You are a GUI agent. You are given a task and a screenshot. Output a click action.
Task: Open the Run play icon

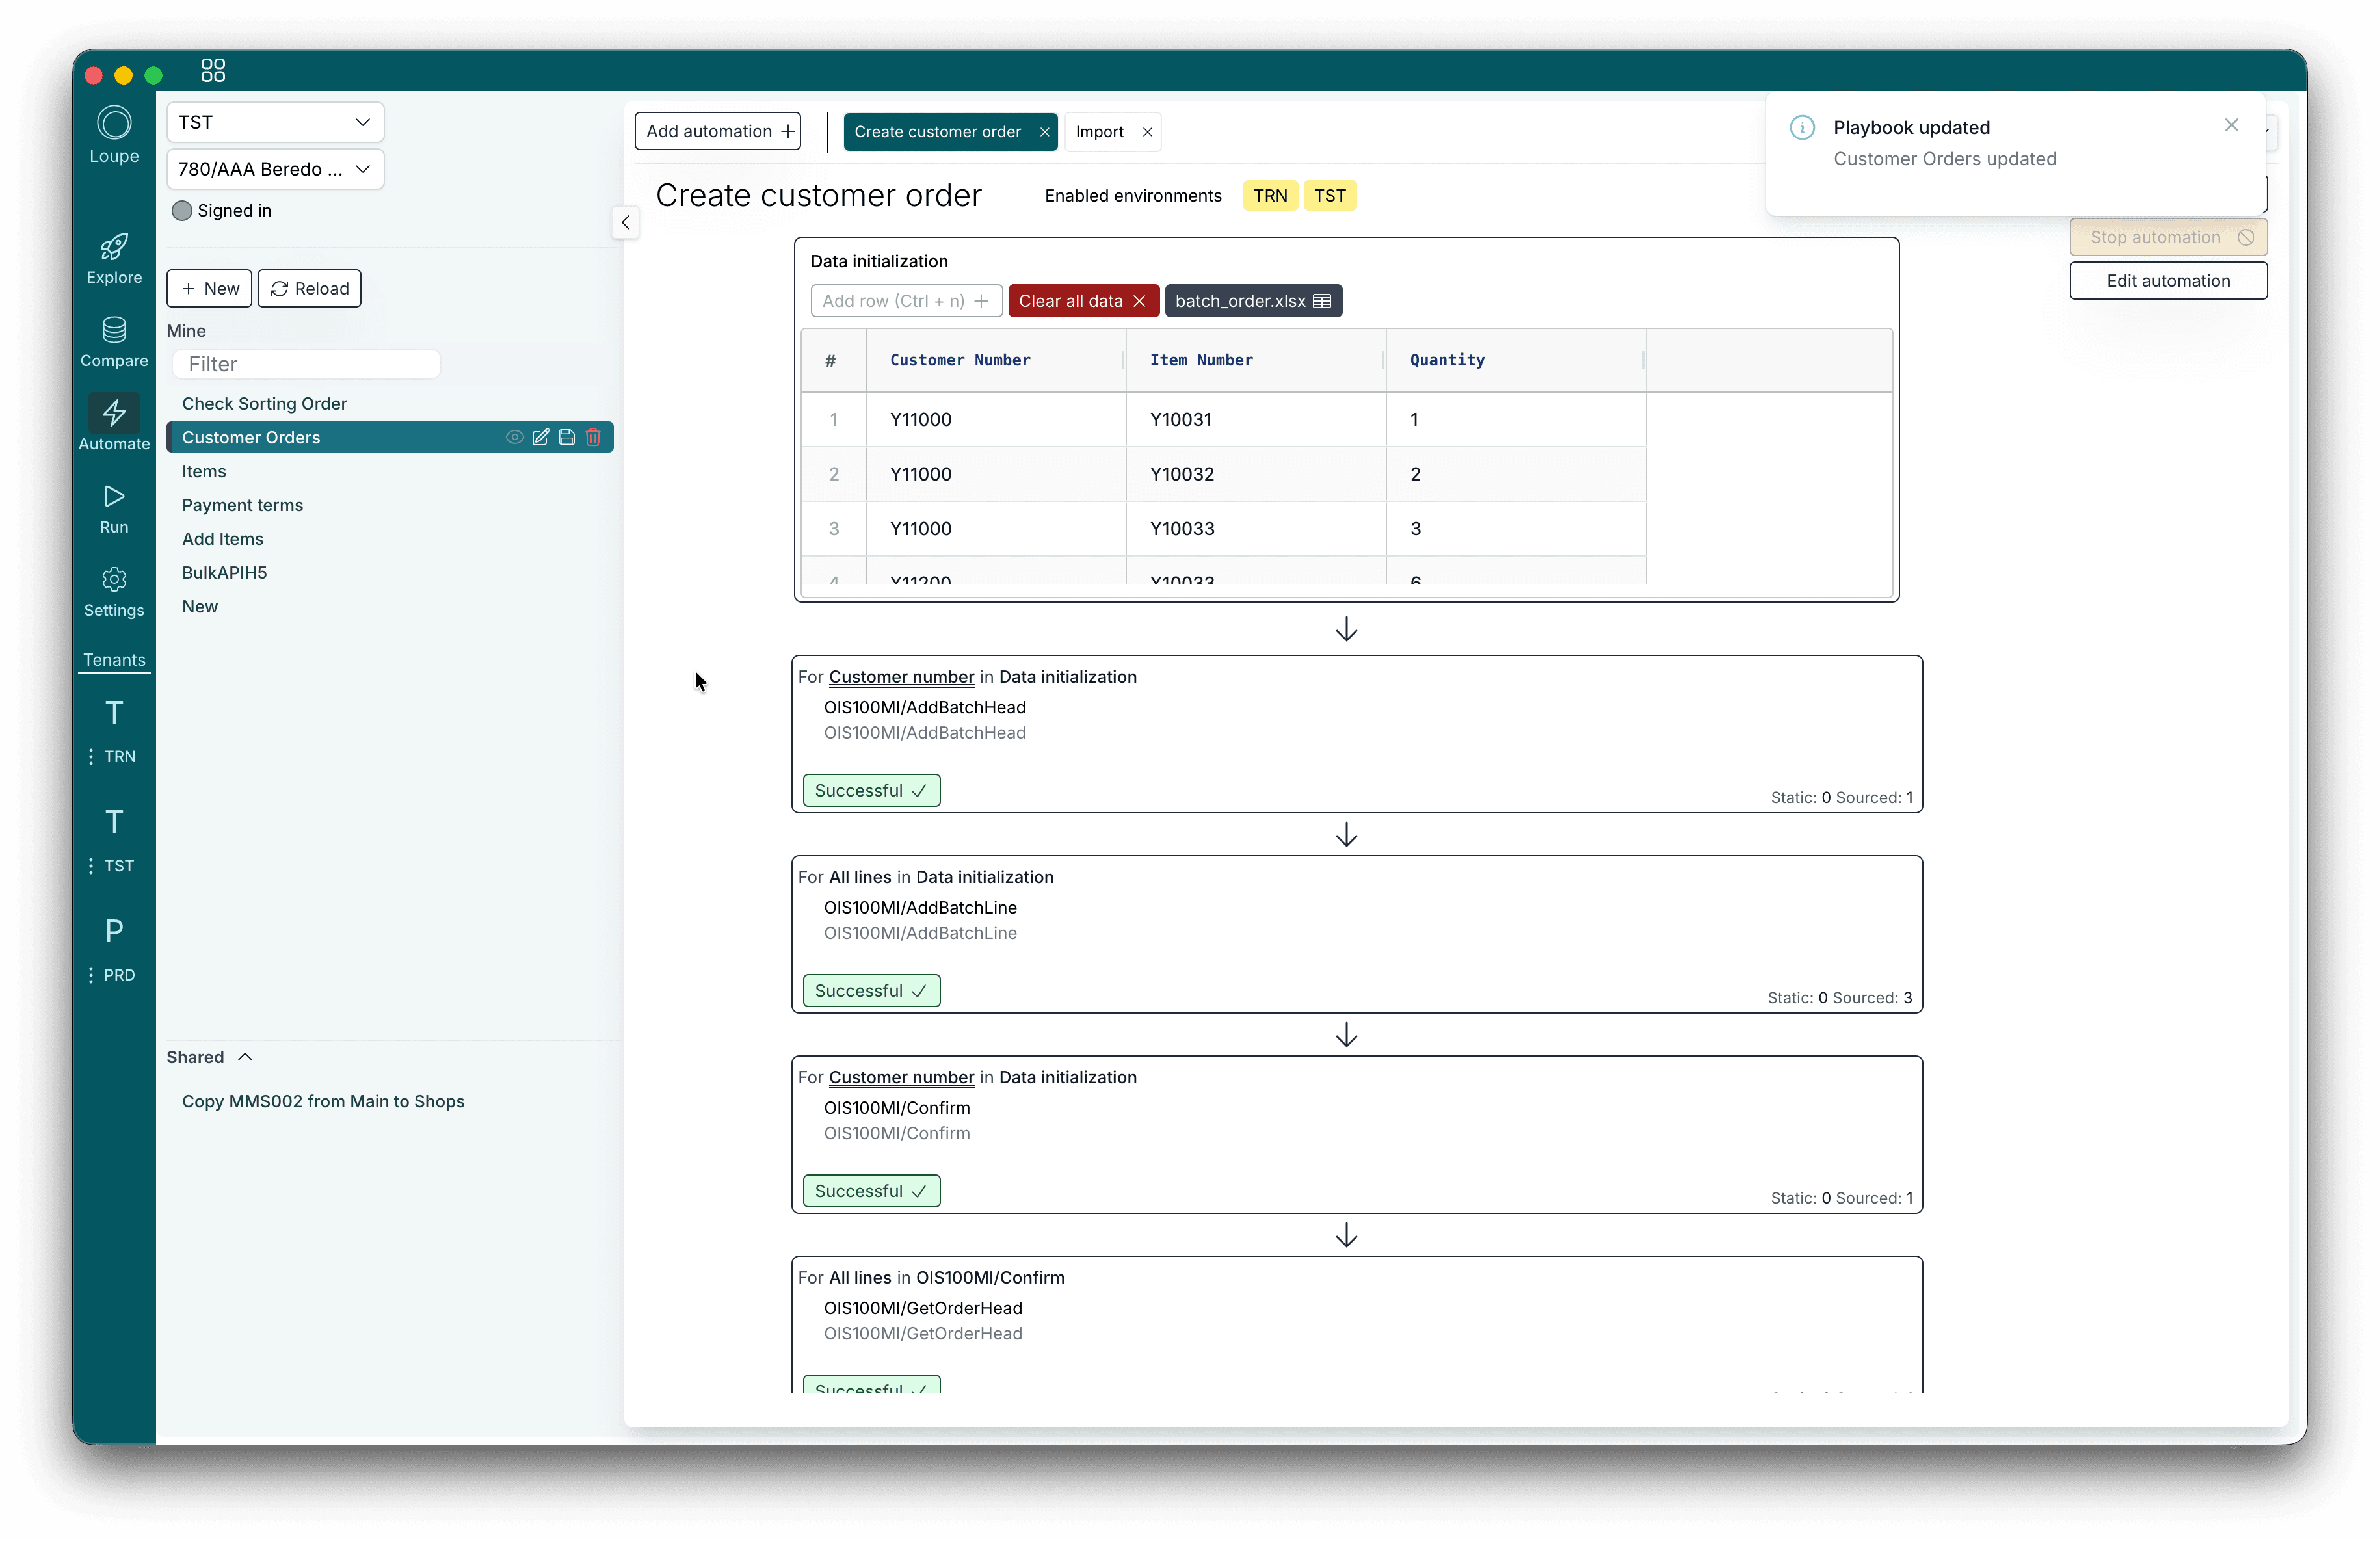point(114,496)
